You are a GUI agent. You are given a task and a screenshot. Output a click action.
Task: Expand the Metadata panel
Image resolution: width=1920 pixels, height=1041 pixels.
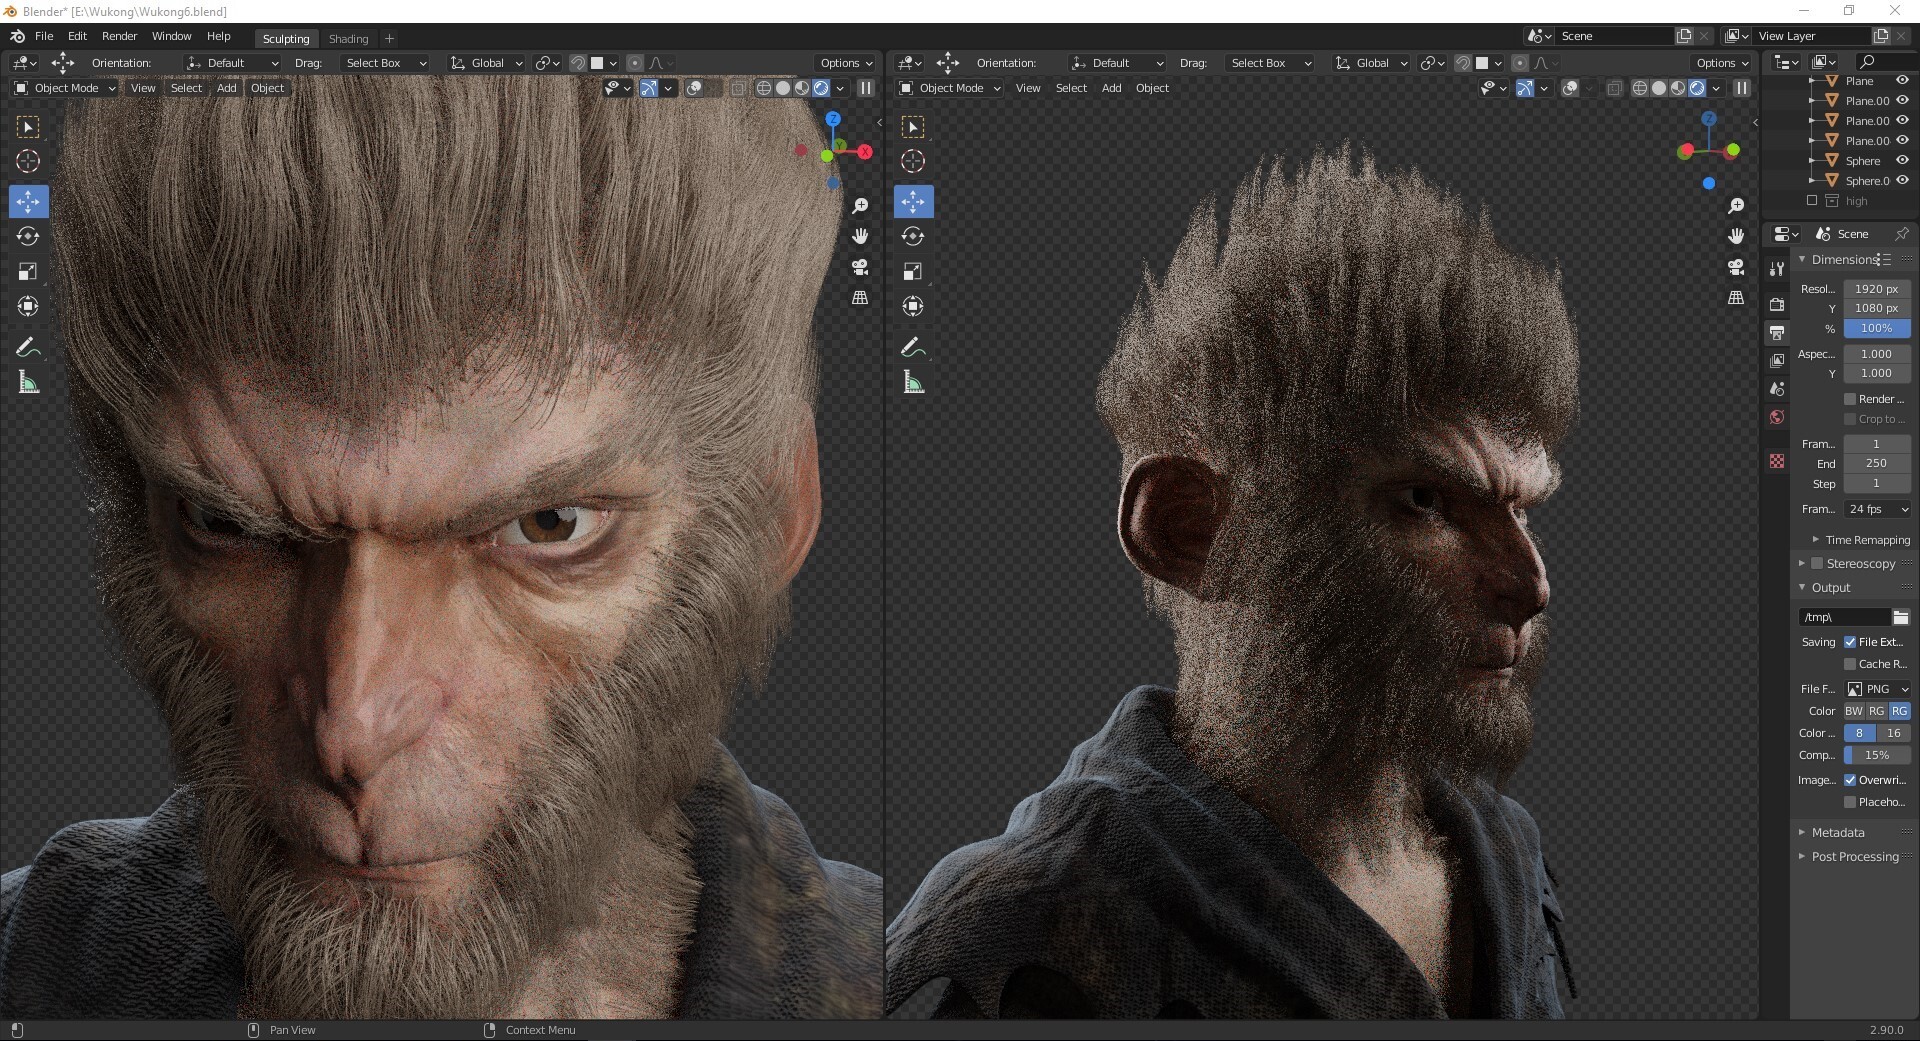(1837, 832)
